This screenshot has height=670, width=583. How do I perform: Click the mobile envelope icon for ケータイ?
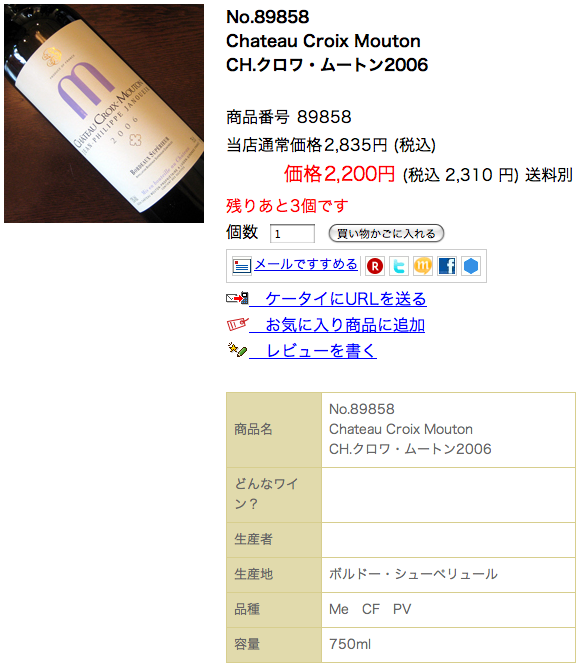[237, 297]
